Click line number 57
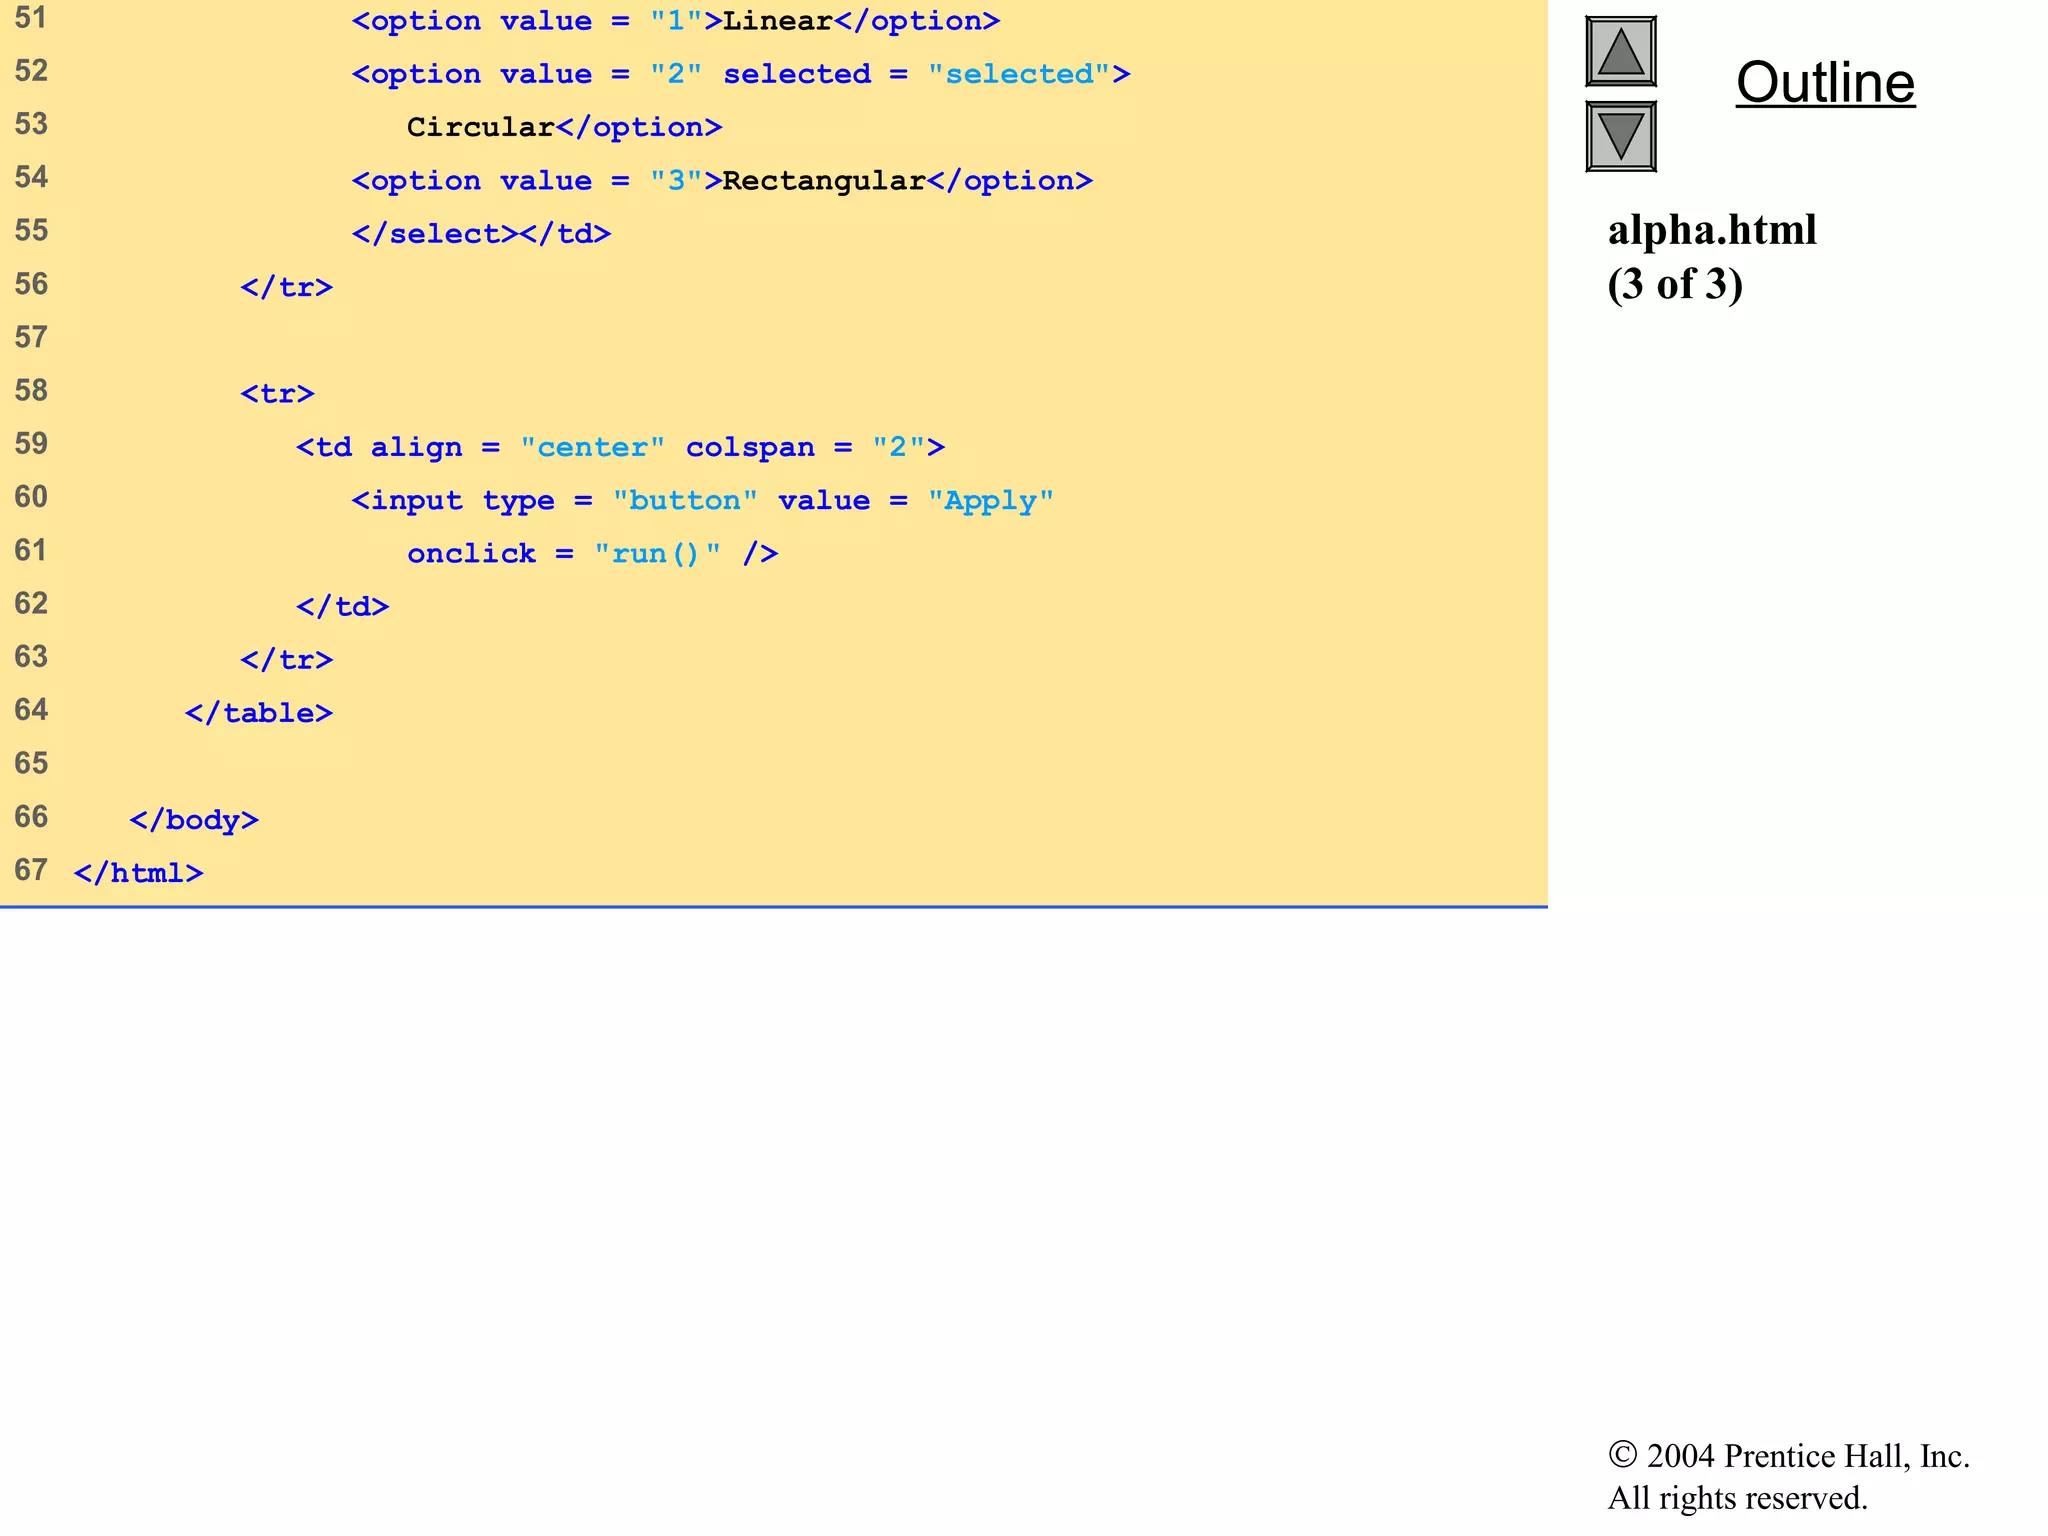Screen dimensions: 2048x1536 [31, 337]
